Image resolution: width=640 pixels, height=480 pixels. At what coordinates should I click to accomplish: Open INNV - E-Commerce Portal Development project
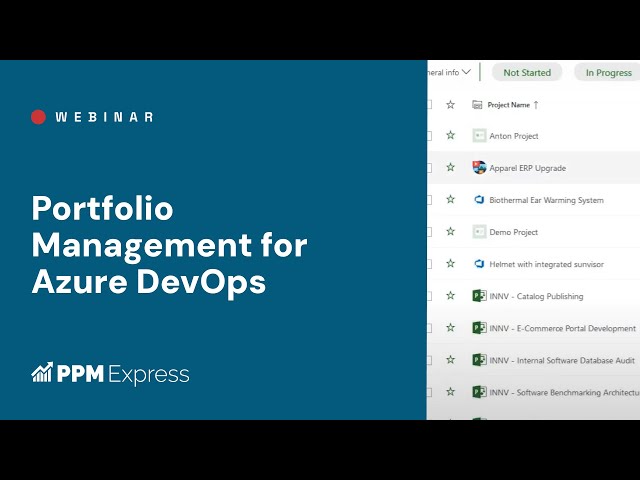pos(562,328)
